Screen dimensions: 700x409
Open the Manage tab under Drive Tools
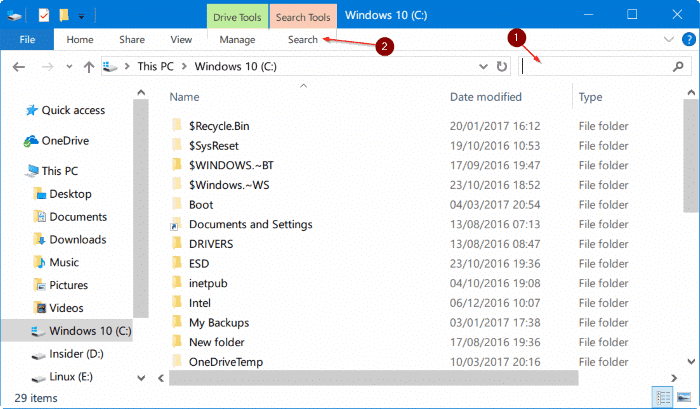pos(237,40)
